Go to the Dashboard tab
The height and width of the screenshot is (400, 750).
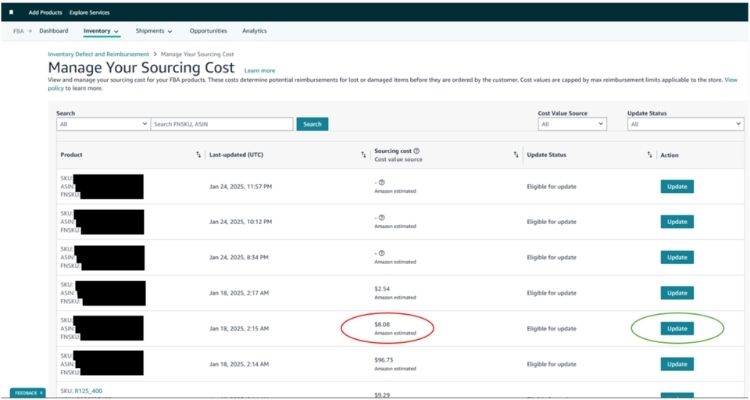click(54, 31)
